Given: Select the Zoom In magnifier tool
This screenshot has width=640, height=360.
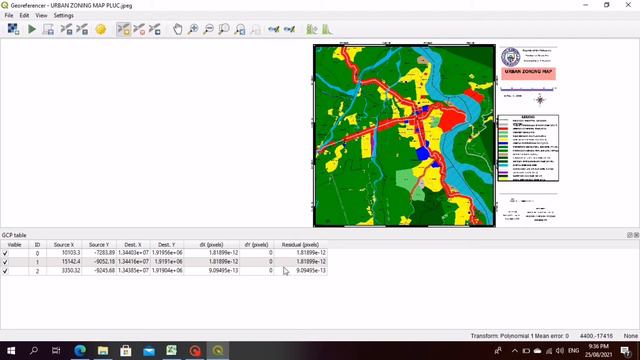Looking at the screenshot, I should [193, 29].
